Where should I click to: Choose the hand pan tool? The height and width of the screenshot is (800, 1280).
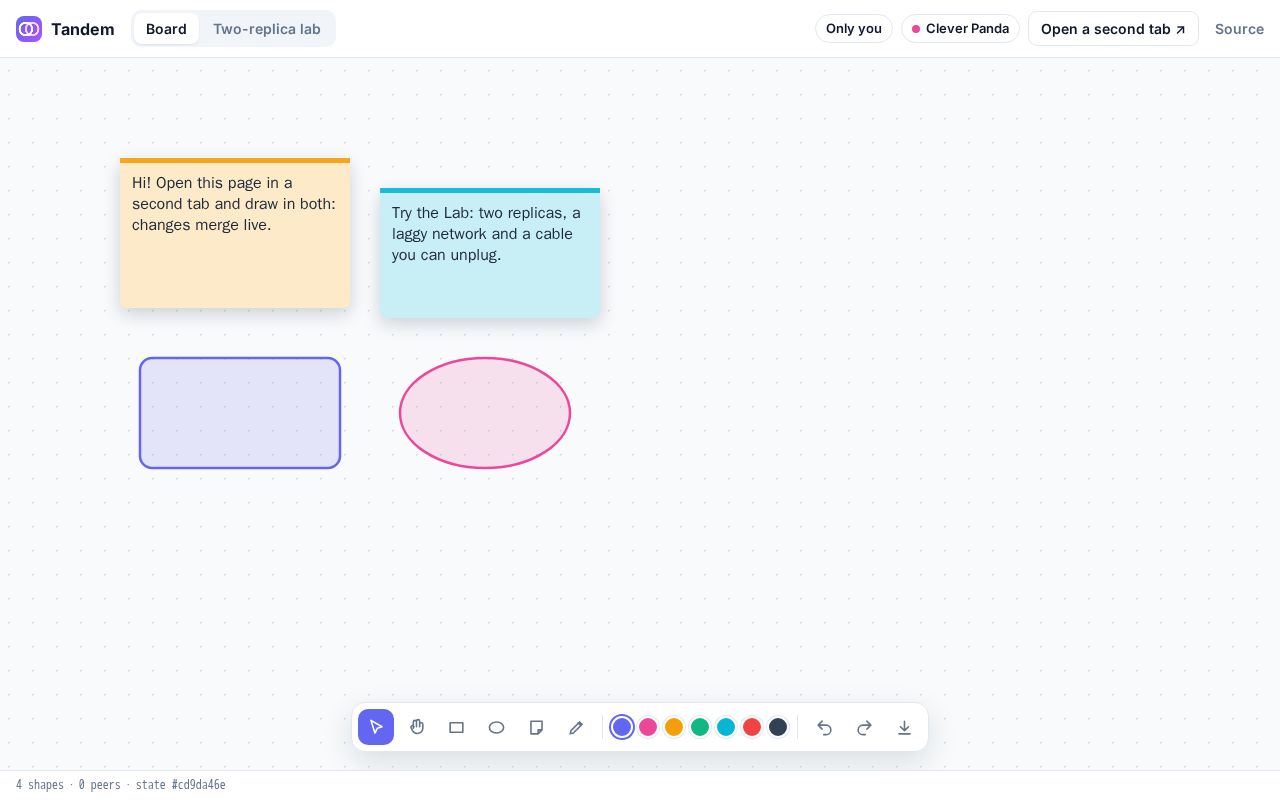click(416, 727)
